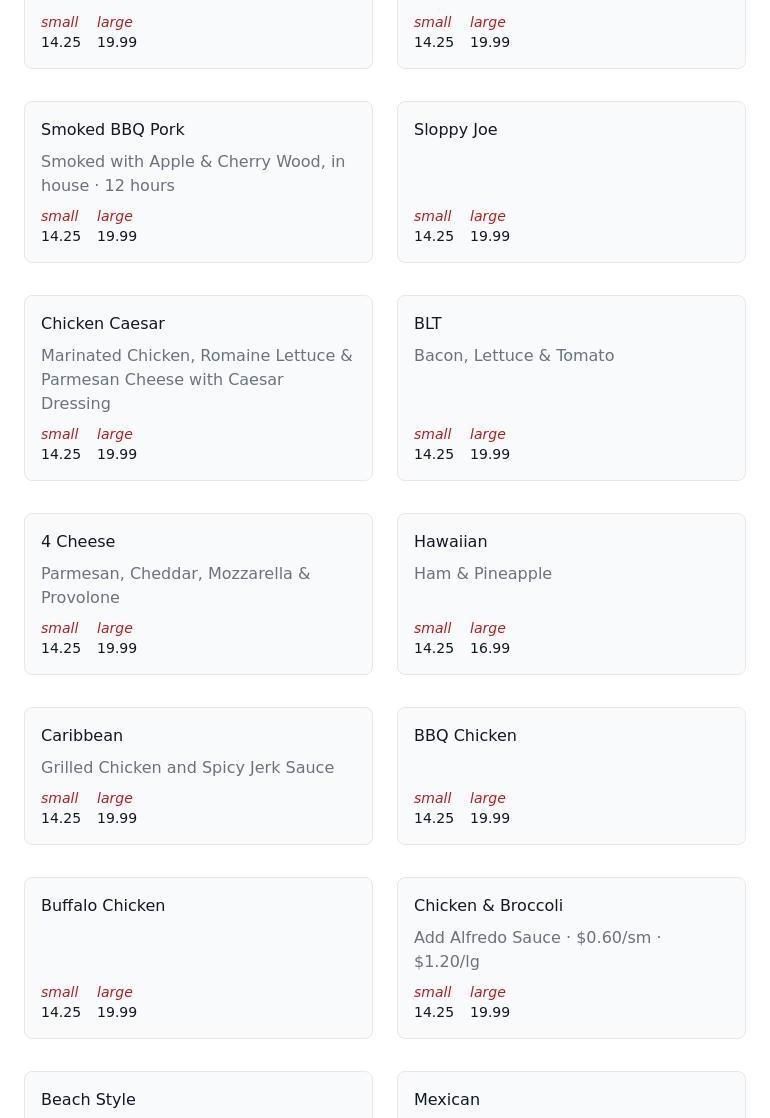Screen dimensions: 770x1118
Task: Select the 4 Cheese item heading
Action: [78, 542]
